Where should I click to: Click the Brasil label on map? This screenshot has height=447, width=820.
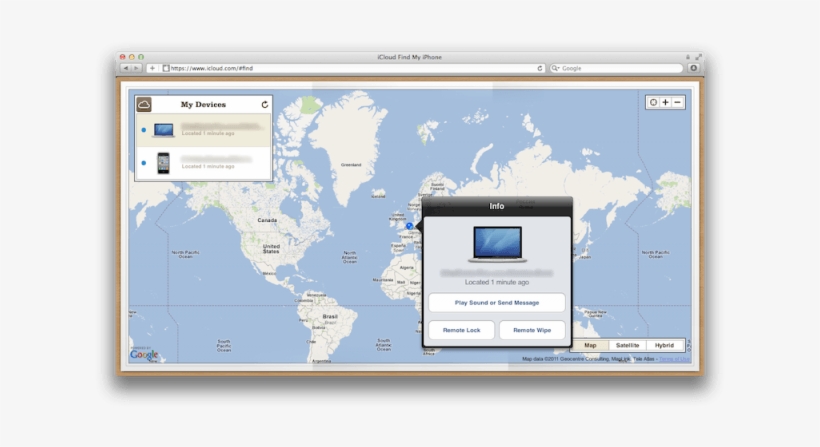click(x=330, y=317)
